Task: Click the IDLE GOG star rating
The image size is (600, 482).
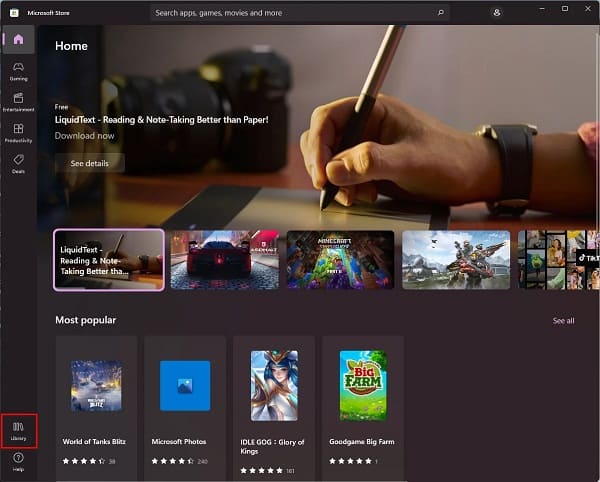Action: [x=262, y=471]
